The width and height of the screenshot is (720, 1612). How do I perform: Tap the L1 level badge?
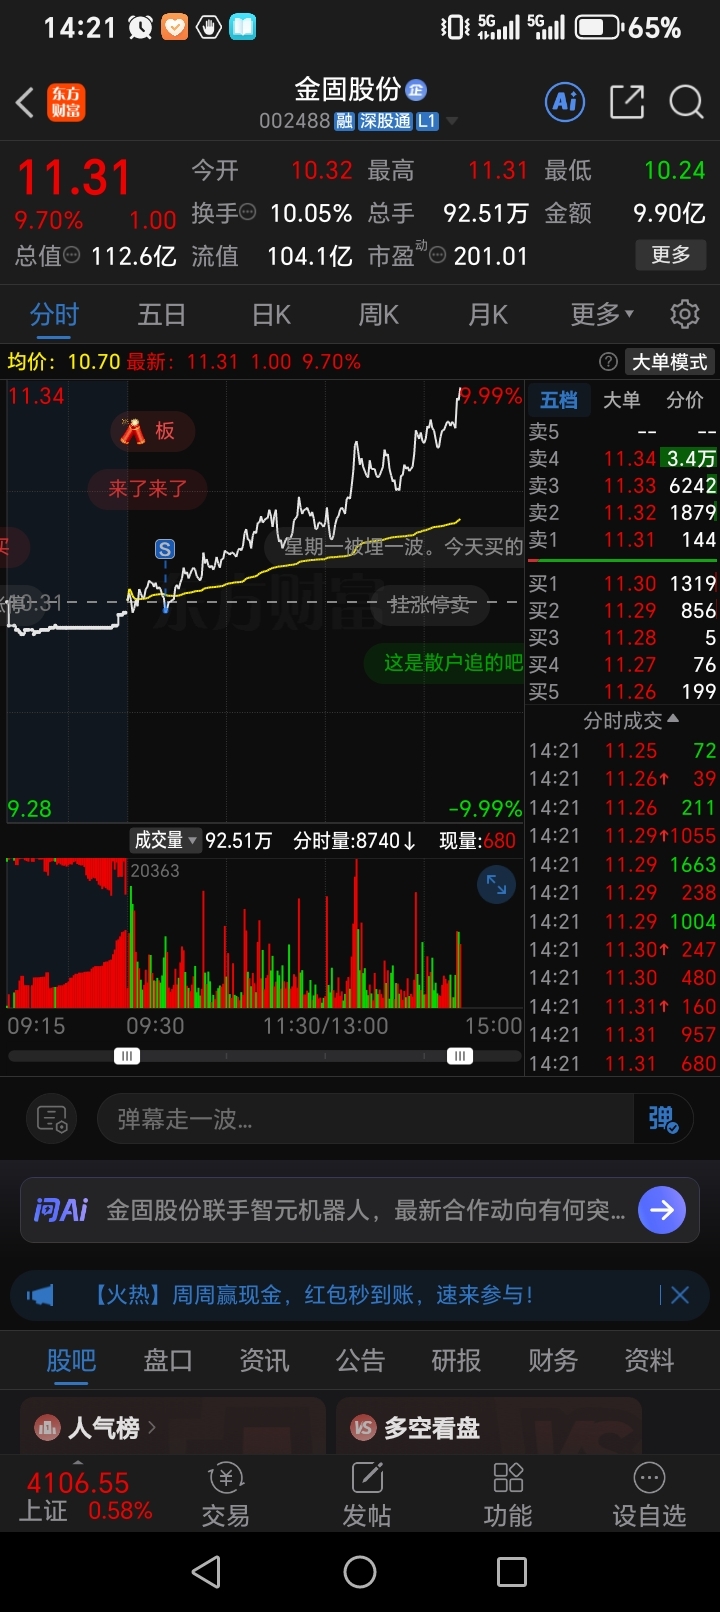click(427, 121)
